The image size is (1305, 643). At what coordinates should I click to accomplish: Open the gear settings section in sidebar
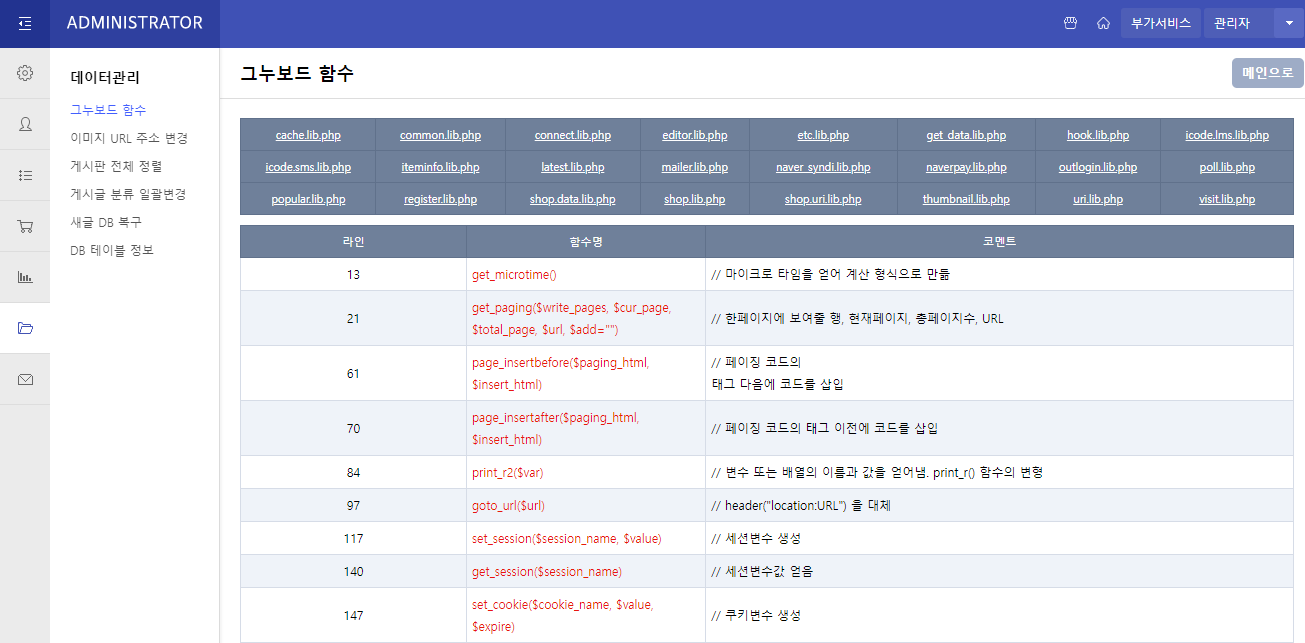(25, 73)
